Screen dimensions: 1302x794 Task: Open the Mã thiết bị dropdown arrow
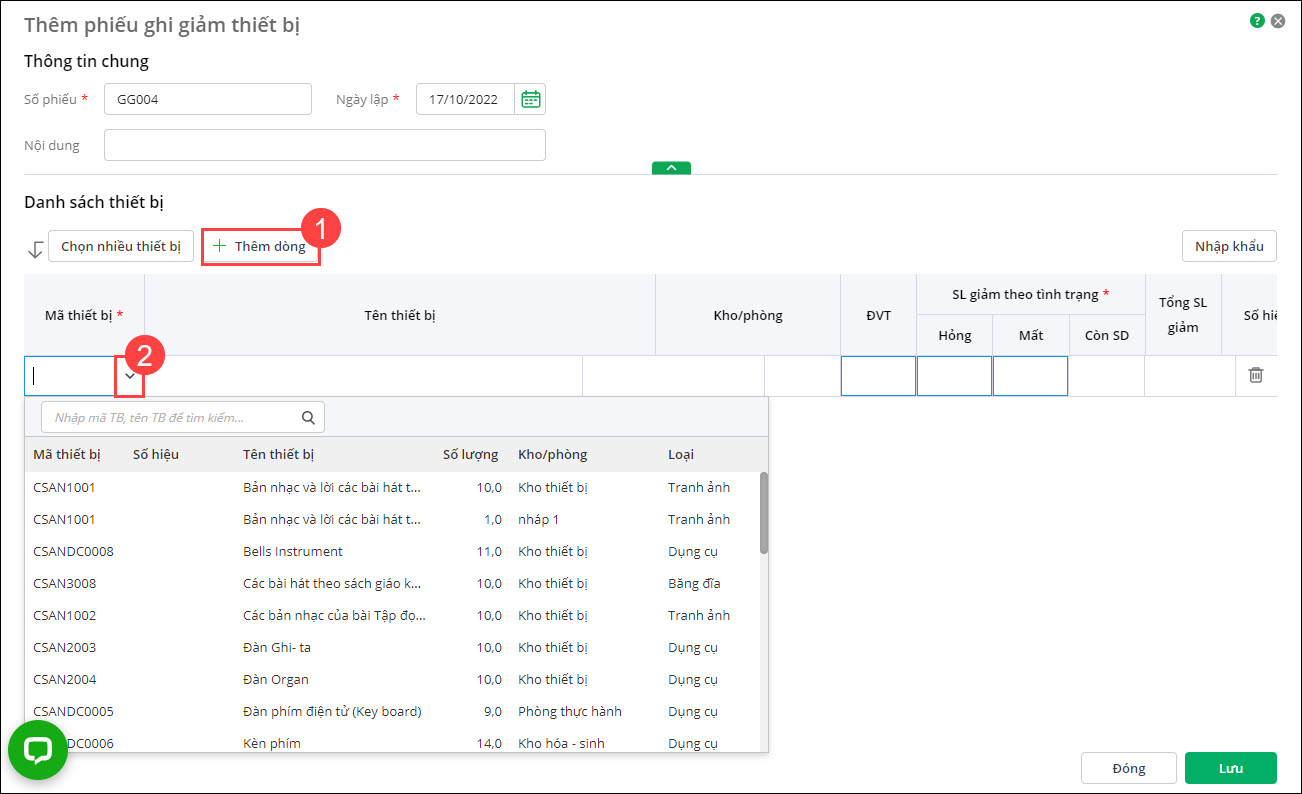click(x=130, y=376)
